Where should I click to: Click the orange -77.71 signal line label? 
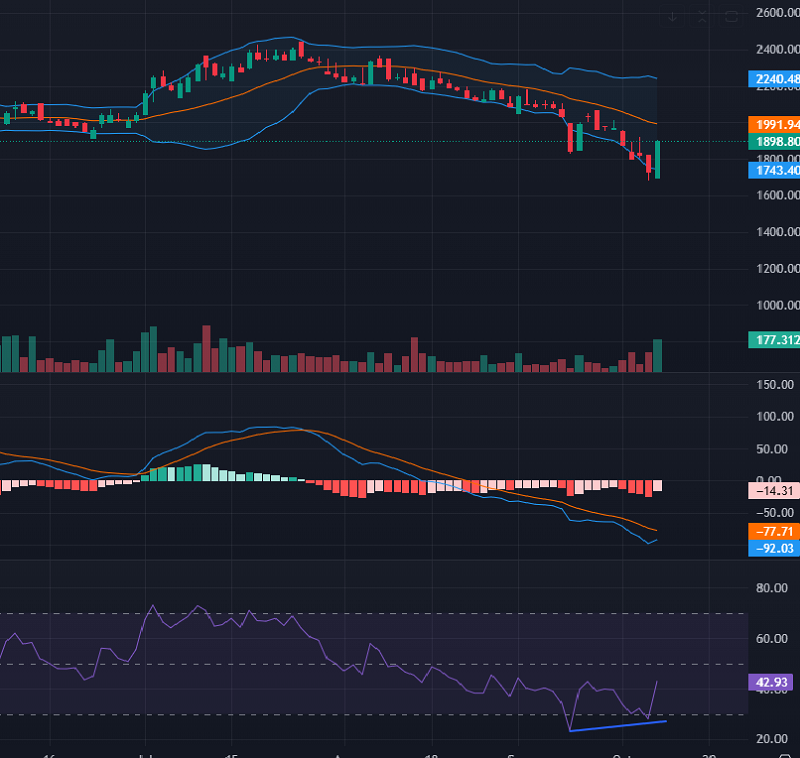coord(773,531)
